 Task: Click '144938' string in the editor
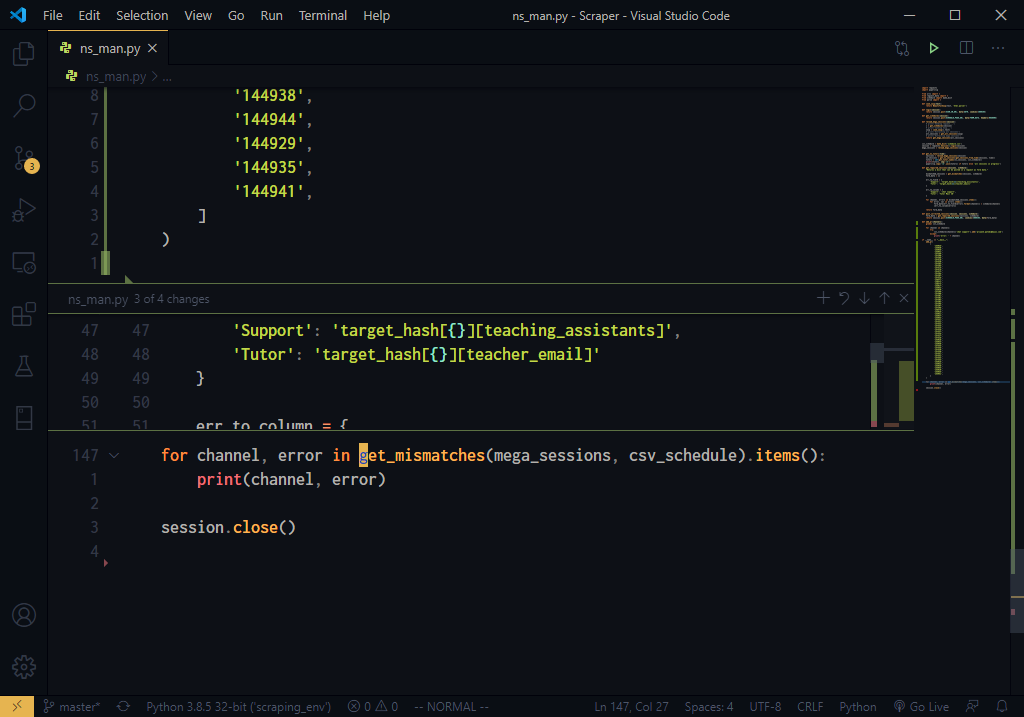(x=268, y=96)
